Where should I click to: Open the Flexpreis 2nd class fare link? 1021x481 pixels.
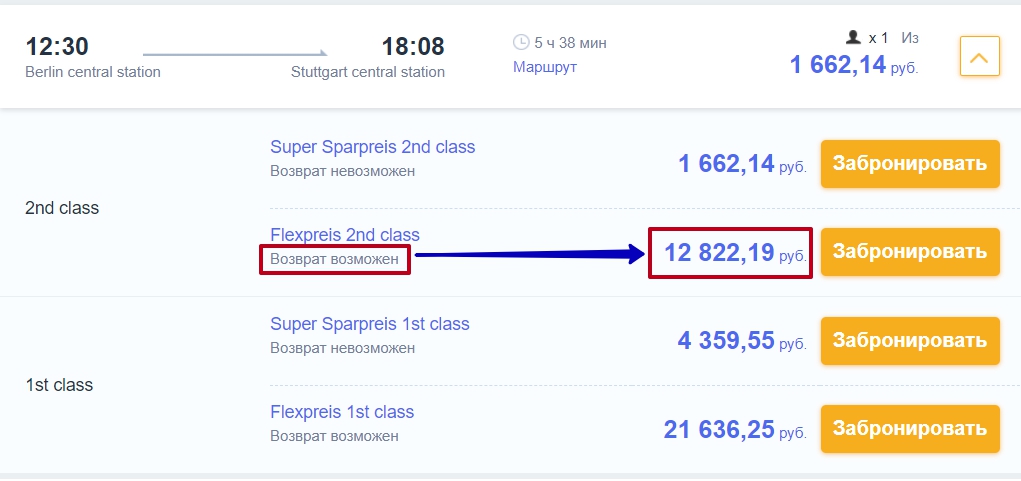click(345, 234)
